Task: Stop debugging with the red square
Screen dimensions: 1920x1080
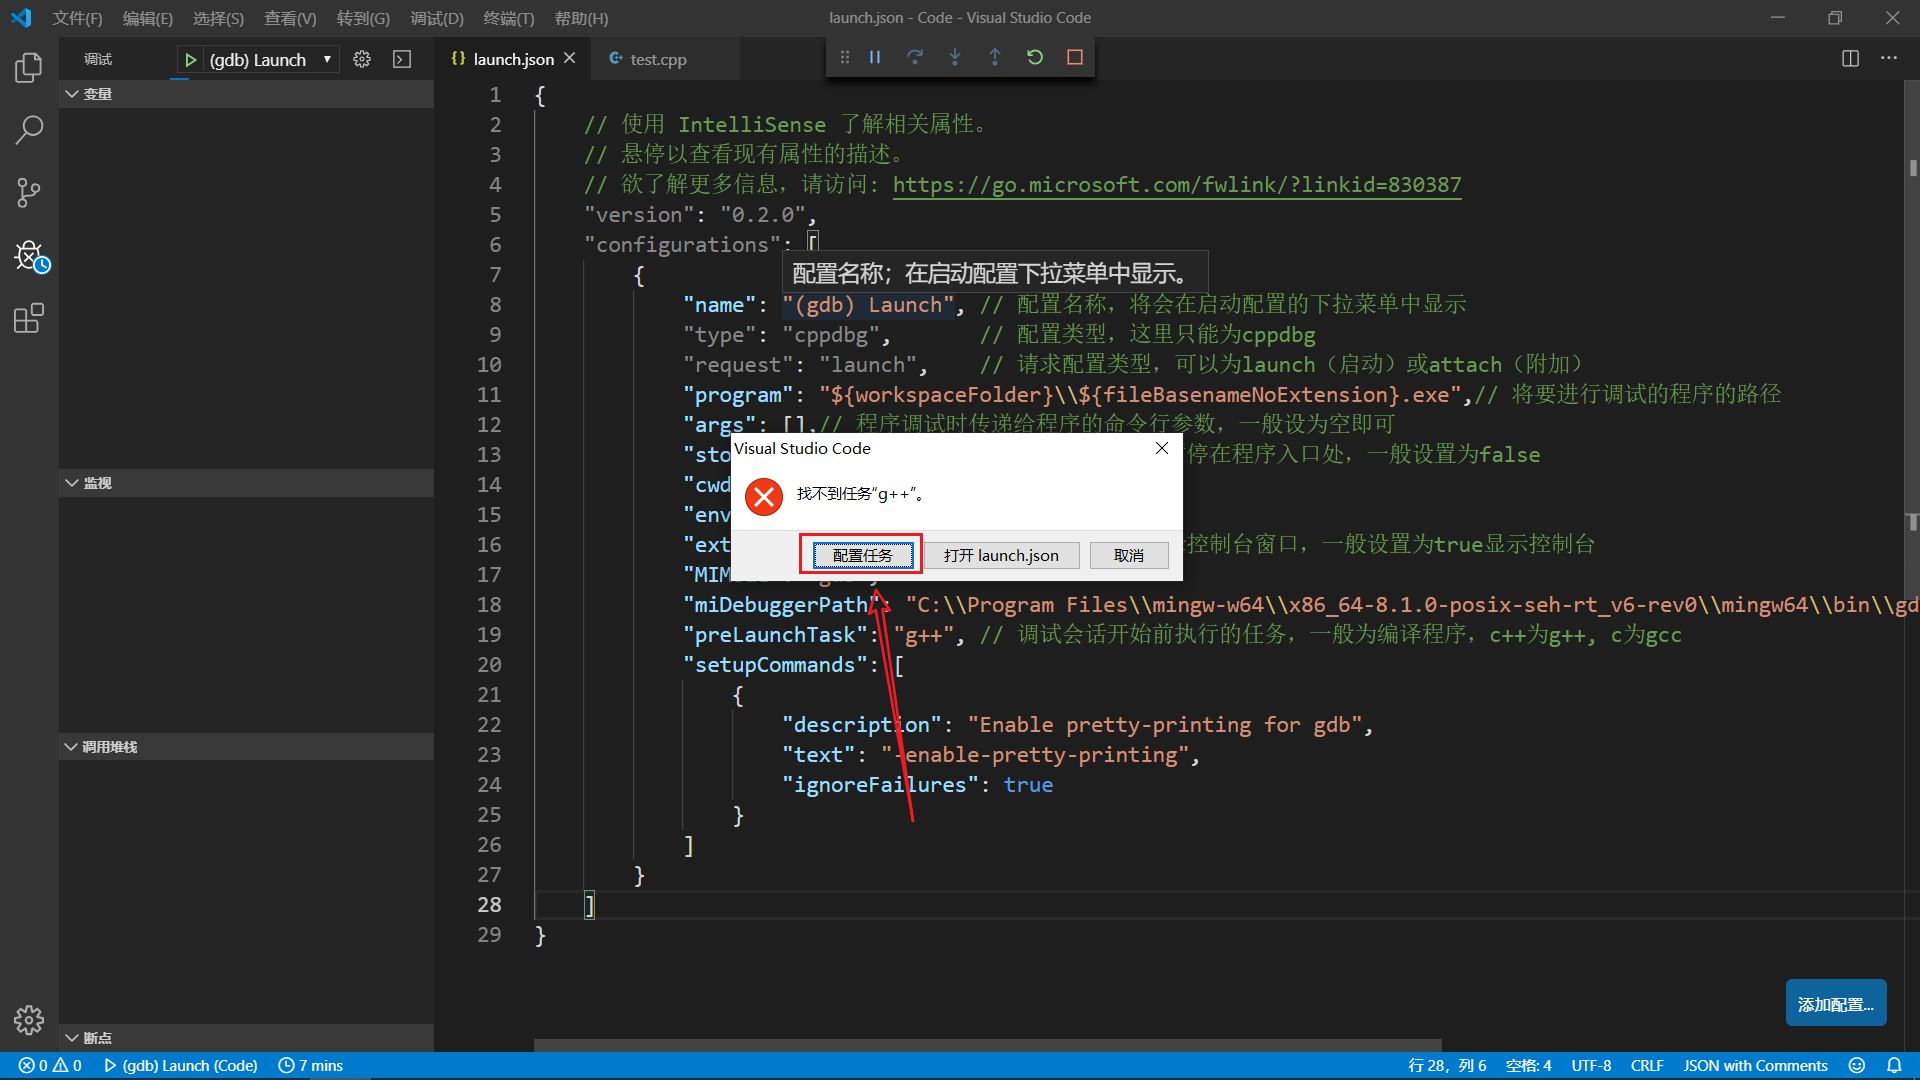Action: [x=1075, y=58]
